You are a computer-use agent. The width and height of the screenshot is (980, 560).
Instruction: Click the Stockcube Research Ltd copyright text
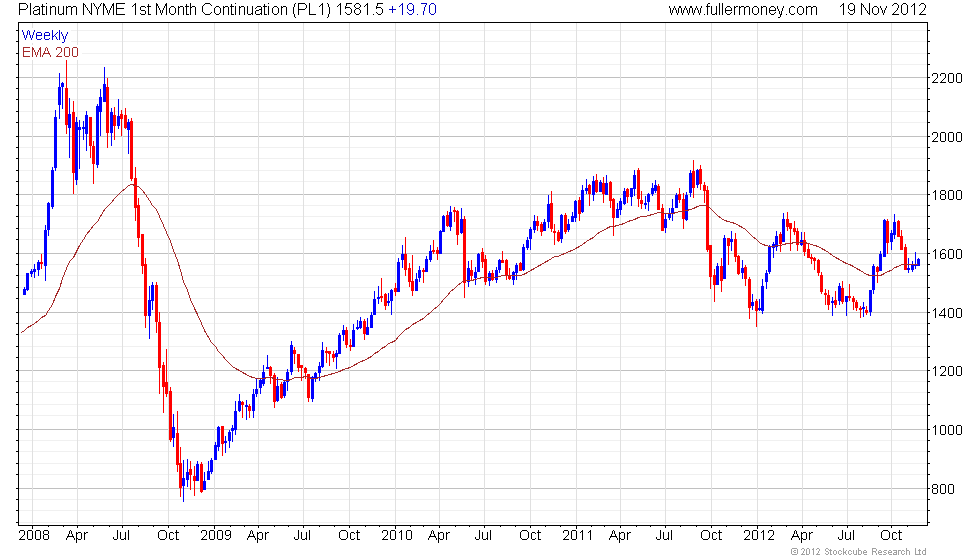[858, 552]
